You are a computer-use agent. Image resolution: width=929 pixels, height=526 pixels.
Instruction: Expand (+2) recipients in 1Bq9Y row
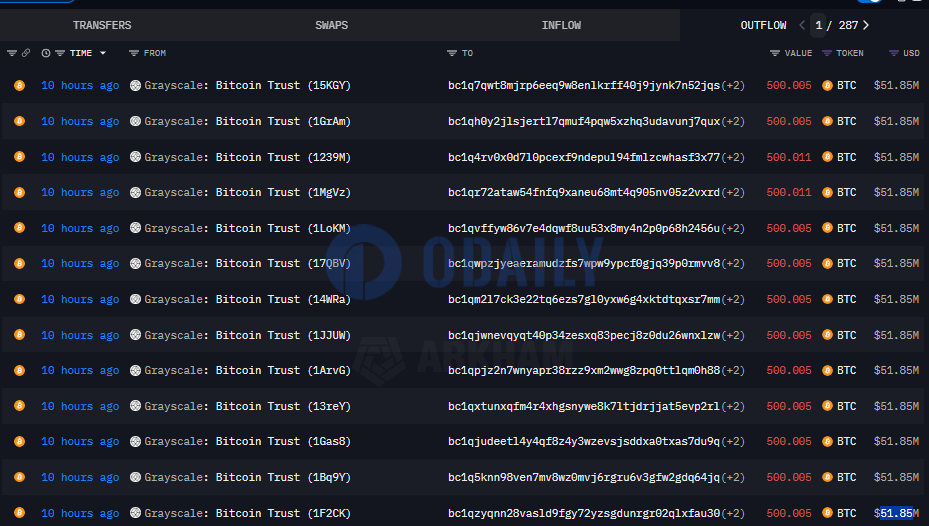tap(733, 477)
